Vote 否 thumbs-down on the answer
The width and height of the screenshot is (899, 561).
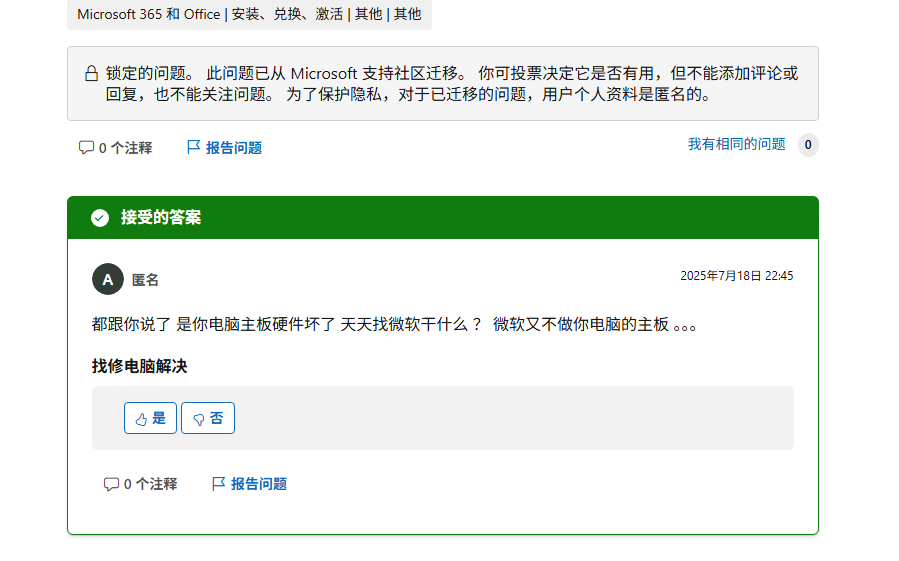(x=208, y=418)
